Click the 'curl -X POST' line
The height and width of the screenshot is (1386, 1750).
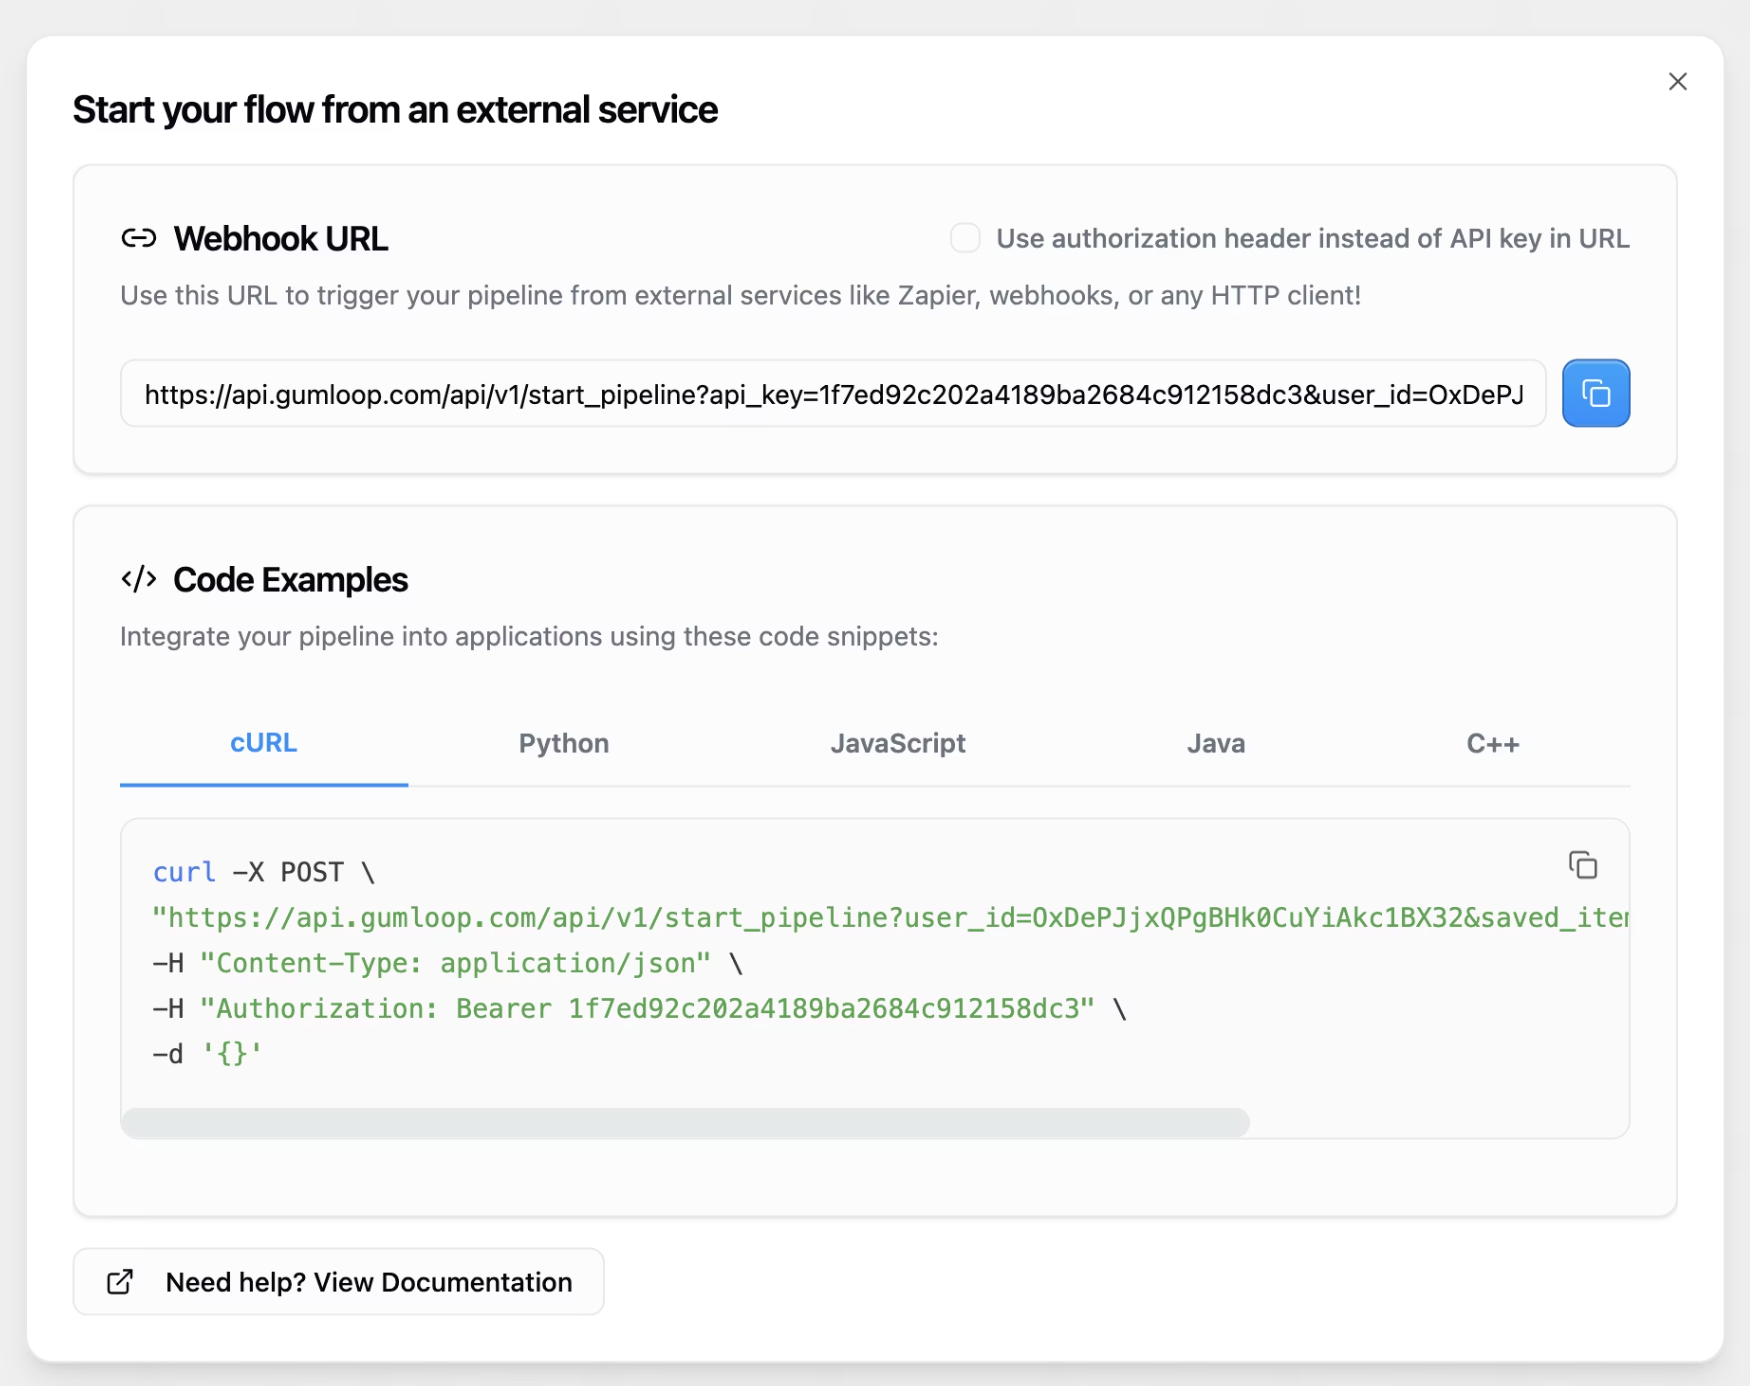[x=264, y=872]
